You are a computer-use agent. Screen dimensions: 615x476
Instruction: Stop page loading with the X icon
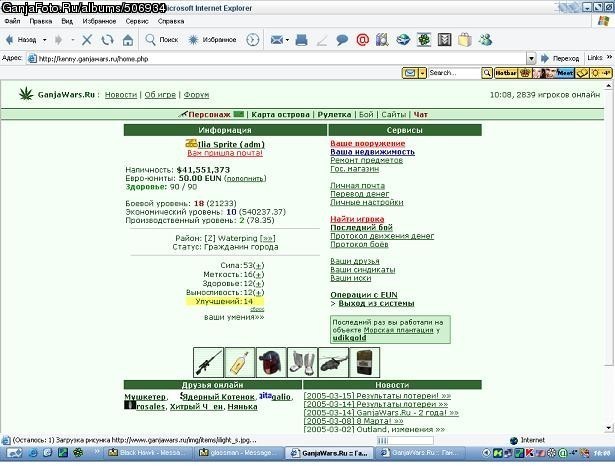[87, 40]
